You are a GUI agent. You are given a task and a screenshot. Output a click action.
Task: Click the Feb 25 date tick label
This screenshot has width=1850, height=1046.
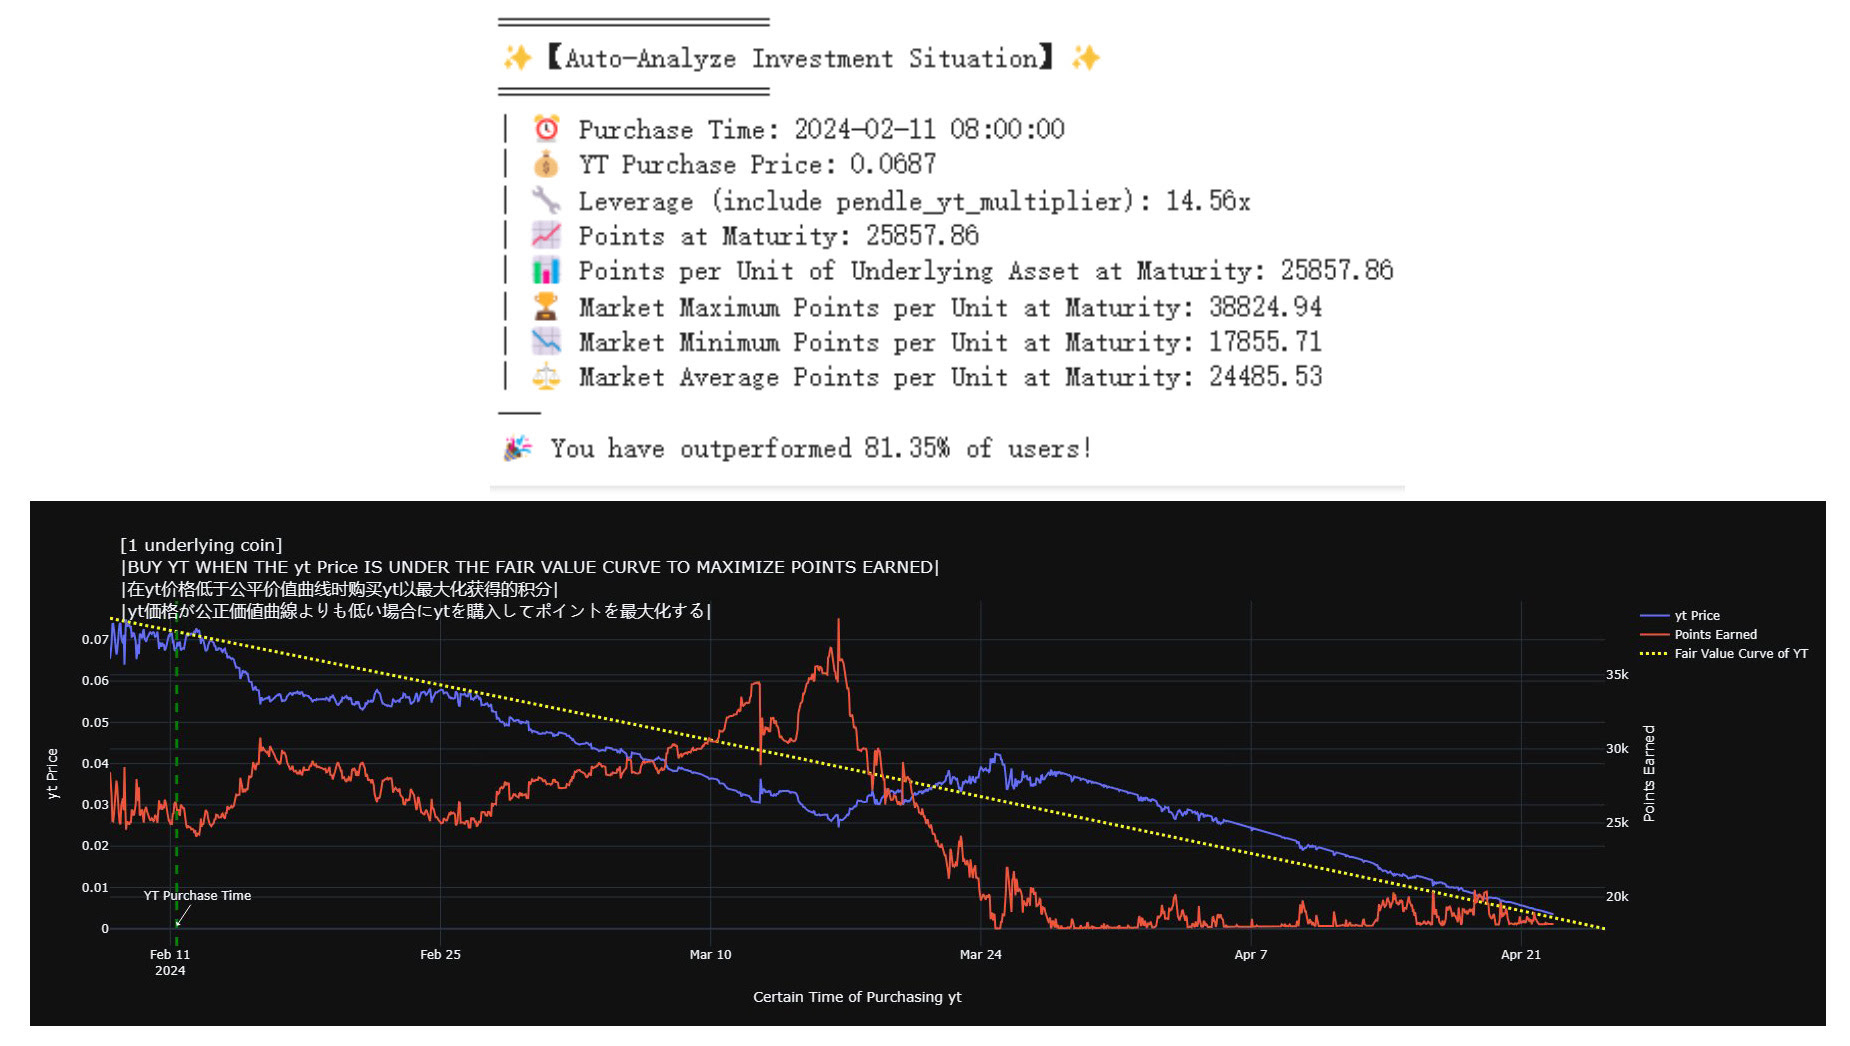(x=440, y=955)
